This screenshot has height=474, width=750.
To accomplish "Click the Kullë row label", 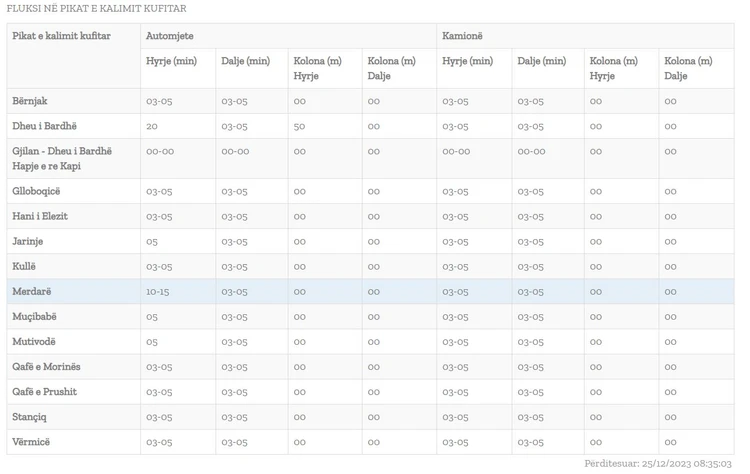I will 24,266.
